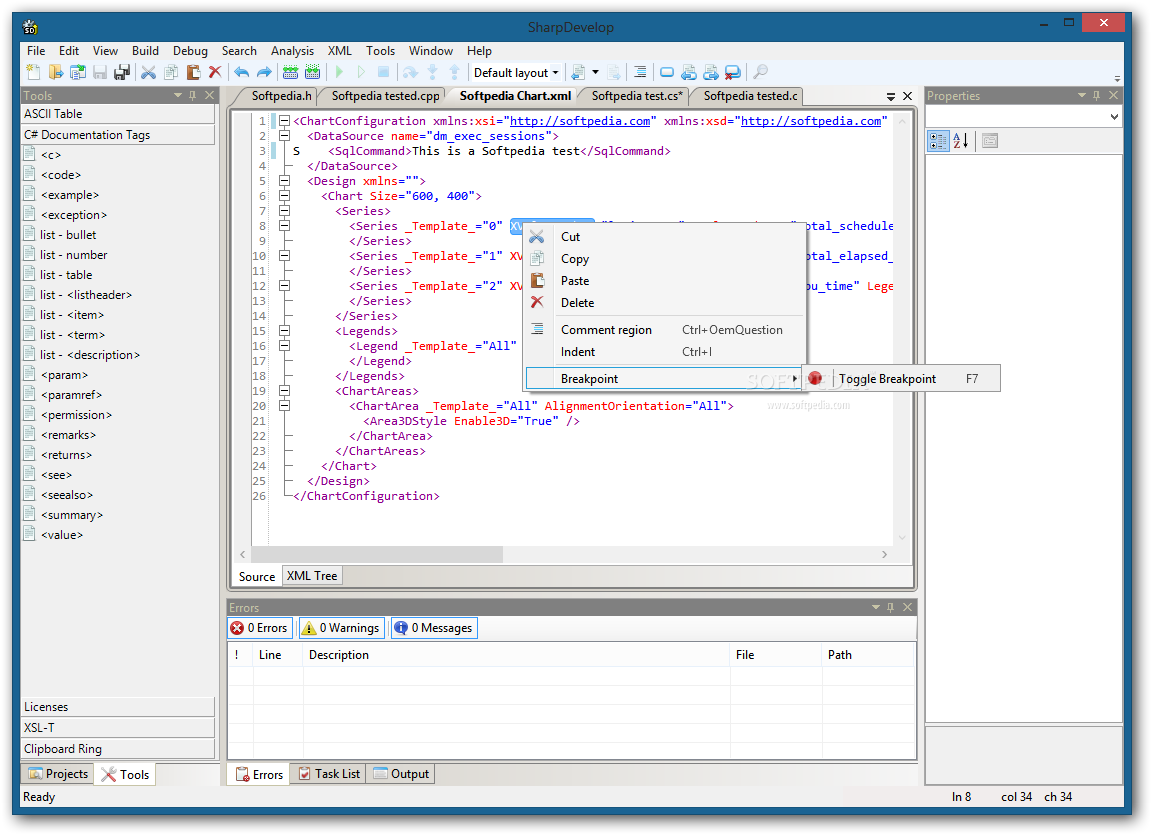This screenshot has height=835, width=1152.
Task: Open the Output bottom tab
Action: coord(401,774)
